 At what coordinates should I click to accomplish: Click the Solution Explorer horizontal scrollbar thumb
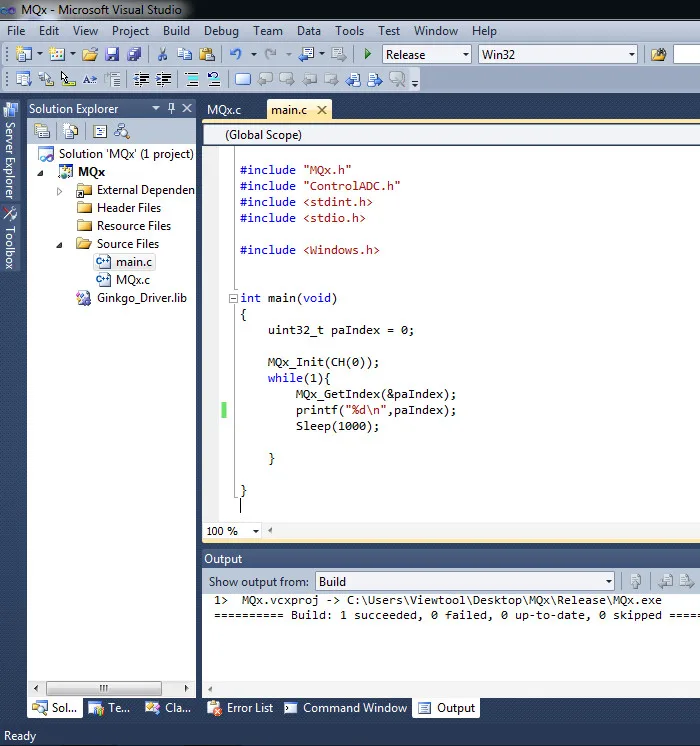[x=104, y=688]
